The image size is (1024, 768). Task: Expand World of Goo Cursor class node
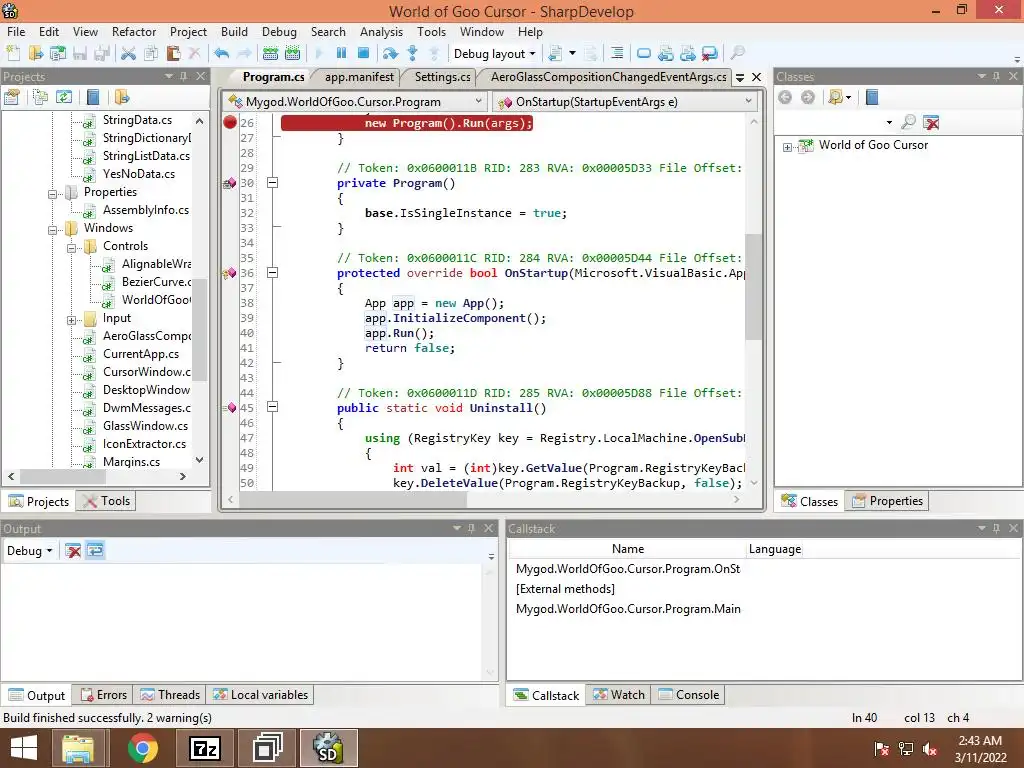coord(788,147)
